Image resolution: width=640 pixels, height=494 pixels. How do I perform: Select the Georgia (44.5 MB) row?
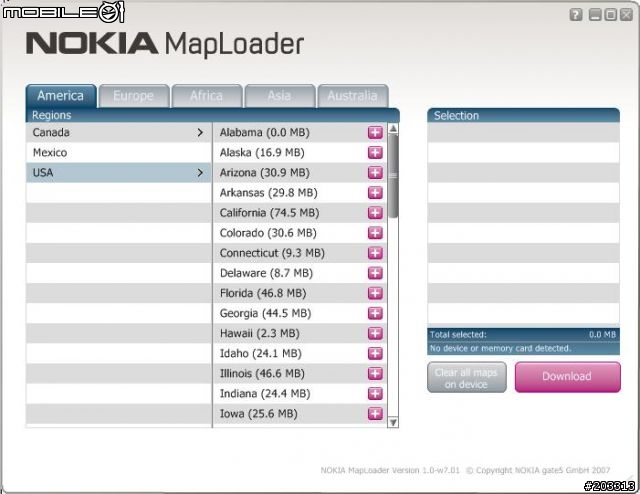tap(300, 313)
